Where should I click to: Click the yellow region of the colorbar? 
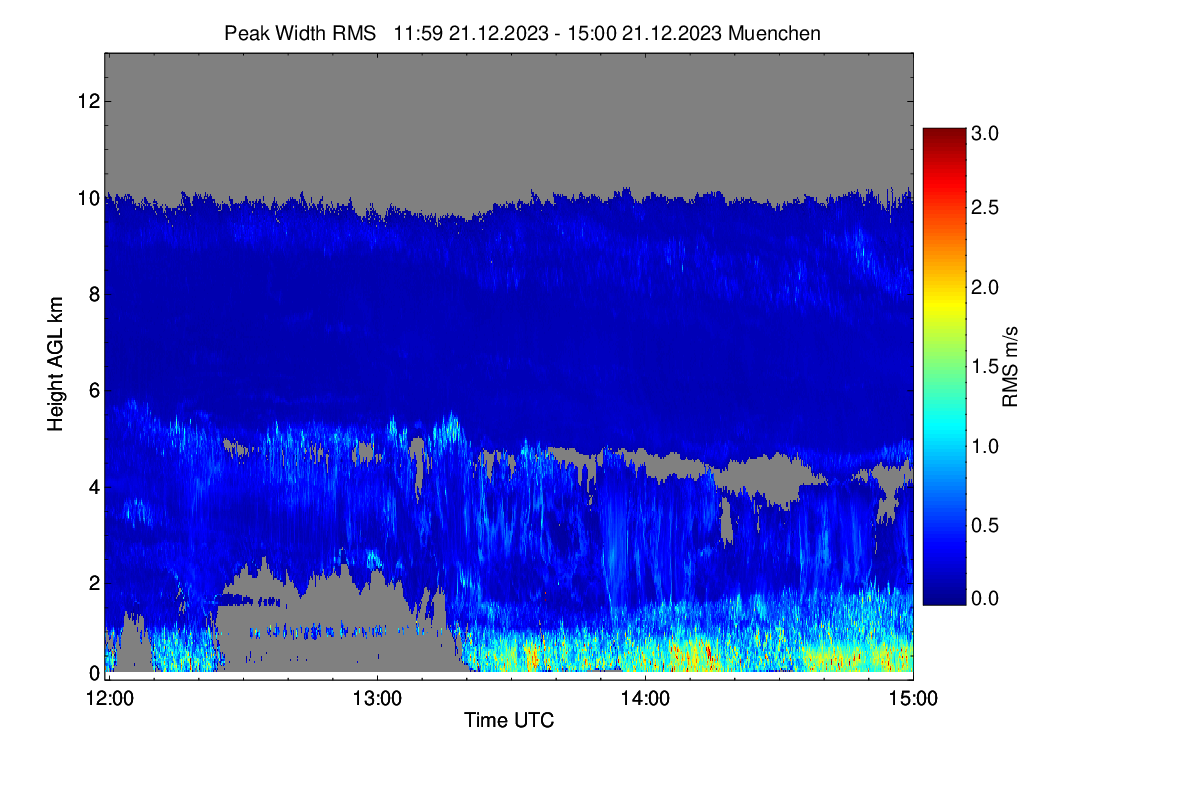click(944, 290)
